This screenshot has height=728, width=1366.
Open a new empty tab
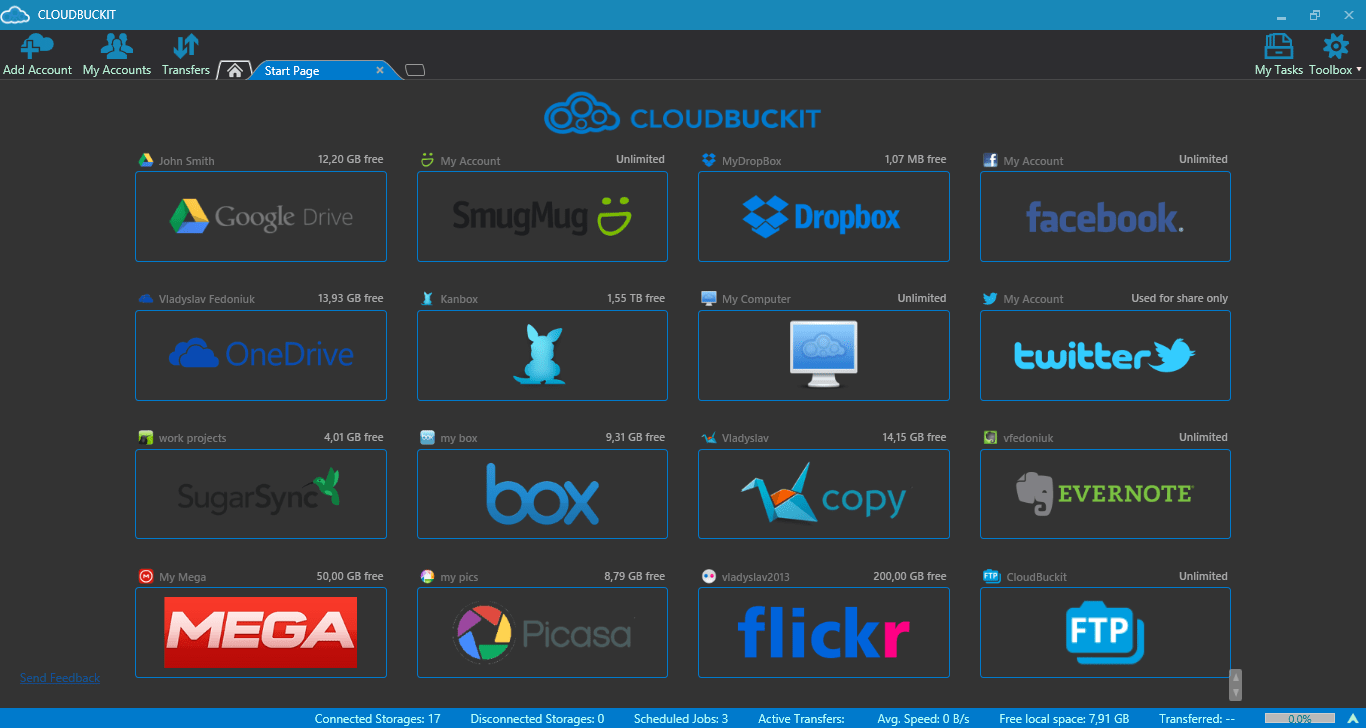click(x=416, y=70)
